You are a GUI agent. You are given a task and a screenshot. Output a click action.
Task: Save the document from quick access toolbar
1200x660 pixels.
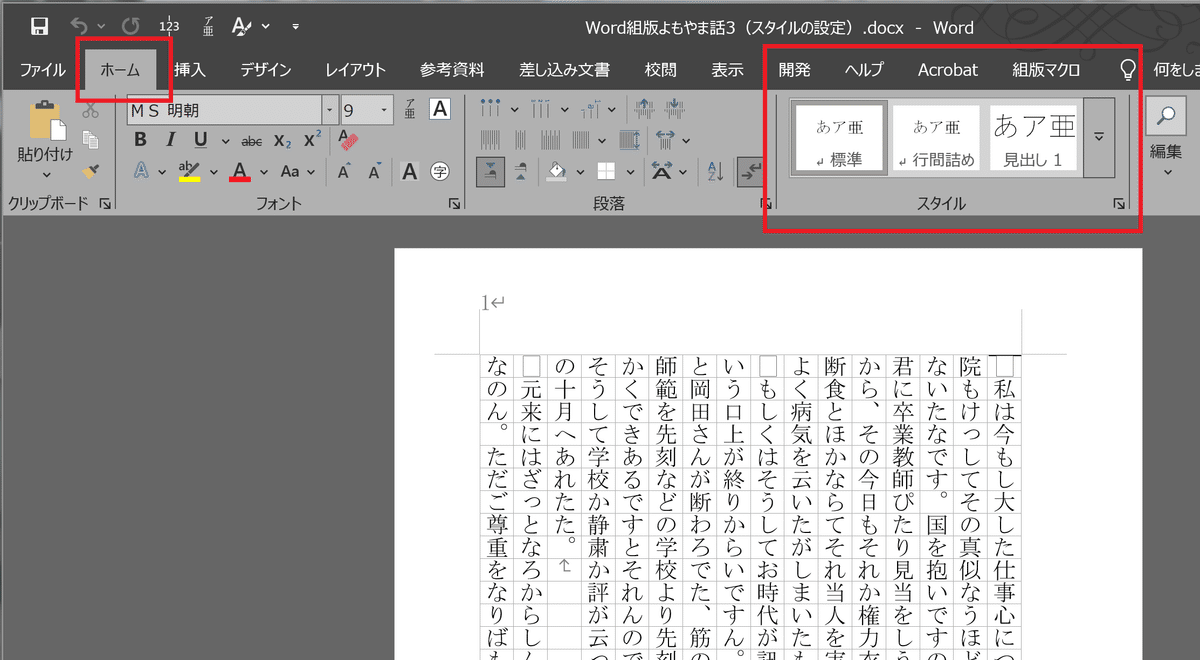click(x=40, y=27)
